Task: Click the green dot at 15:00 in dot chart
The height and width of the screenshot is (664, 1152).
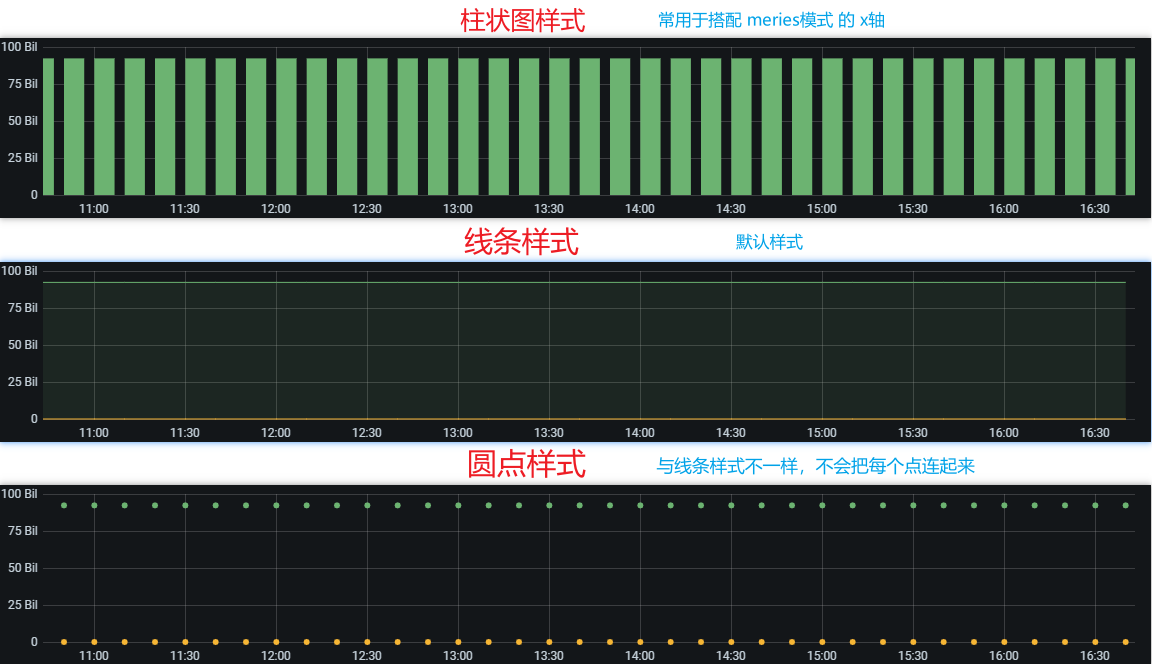Action: [x=822, y=505]
